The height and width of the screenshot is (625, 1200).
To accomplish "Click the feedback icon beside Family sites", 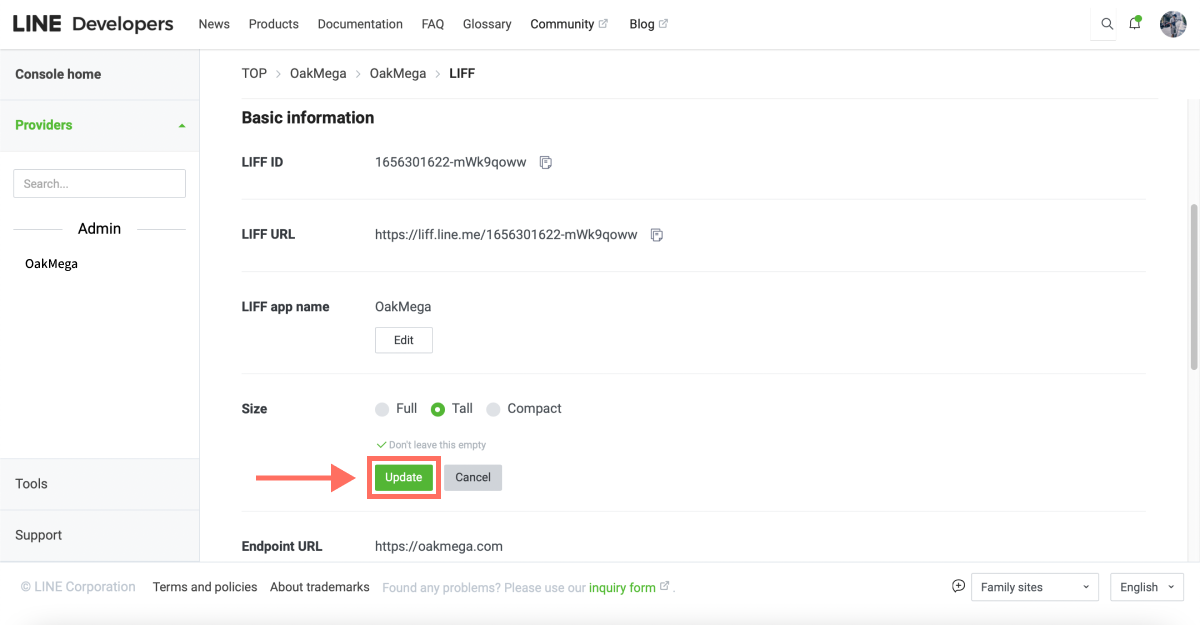I will 958,586.
